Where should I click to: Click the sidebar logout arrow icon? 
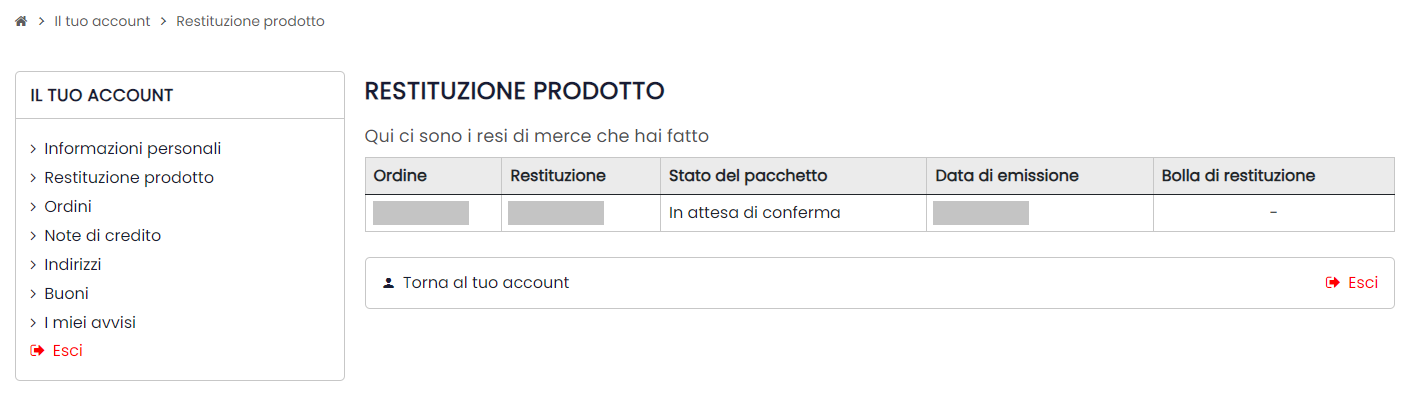pos(38,351)
